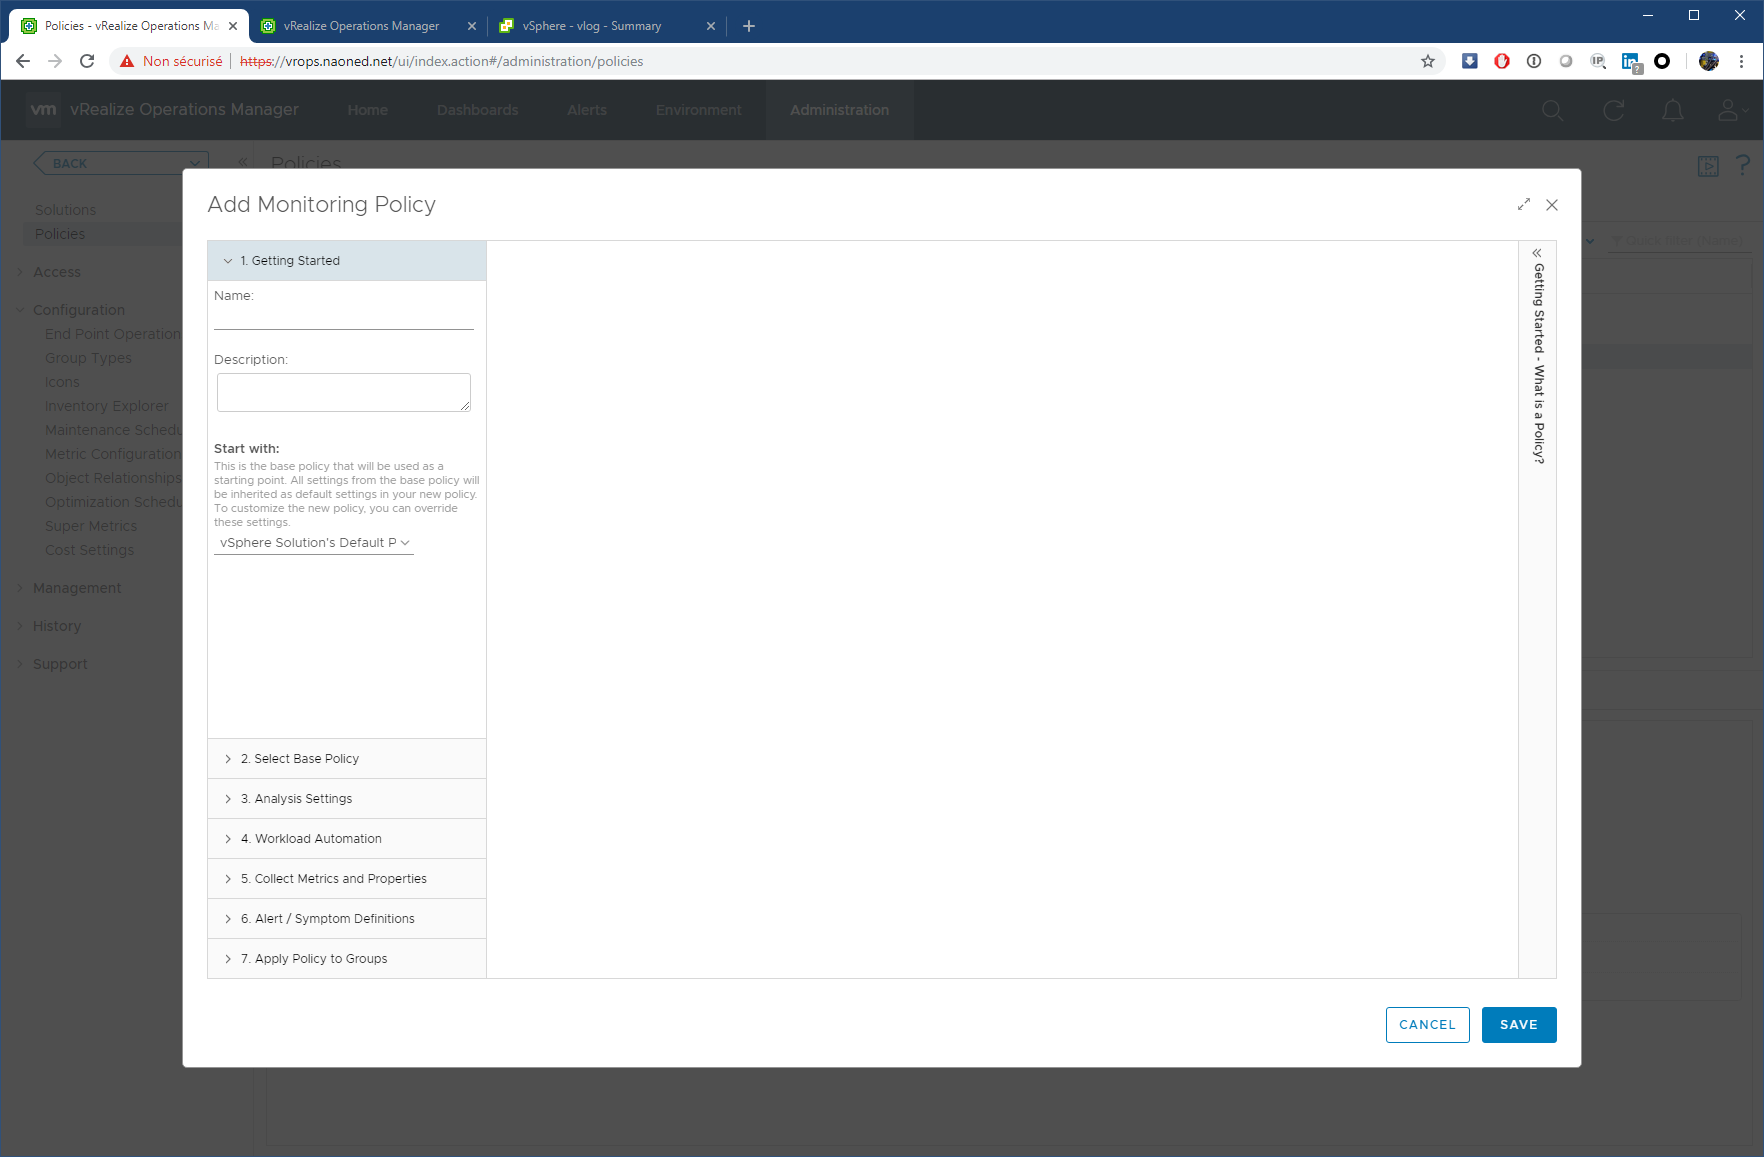Screen dimensions: 1764x1157
Task: Expand the dialog to full screen
Action: click(x=1523, y=205)
